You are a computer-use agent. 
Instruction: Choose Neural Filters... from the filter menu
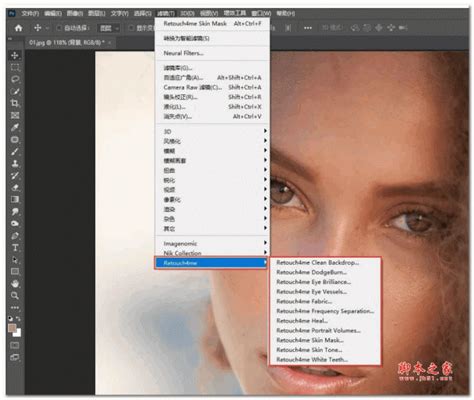(x=213, y=53)
